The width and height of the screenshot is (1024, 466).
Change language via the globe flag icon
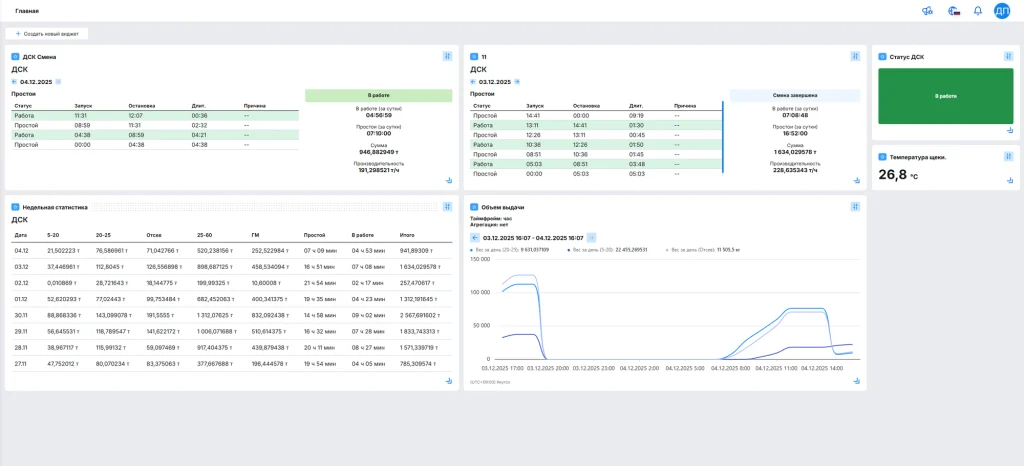953,11
